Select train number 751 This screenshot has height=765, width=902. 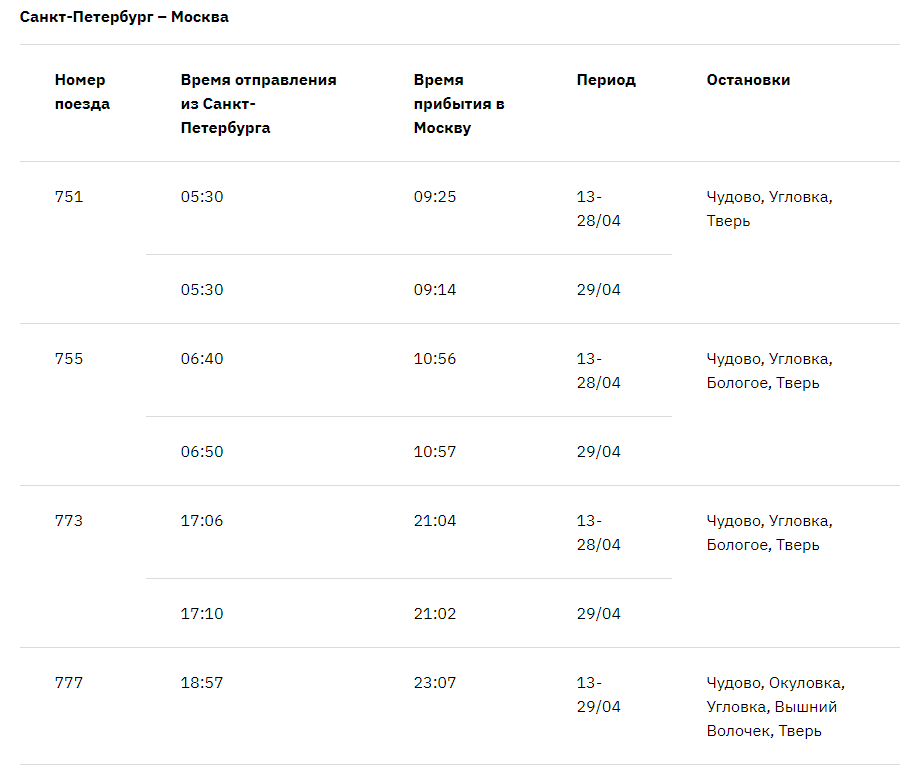pos(68,197)
